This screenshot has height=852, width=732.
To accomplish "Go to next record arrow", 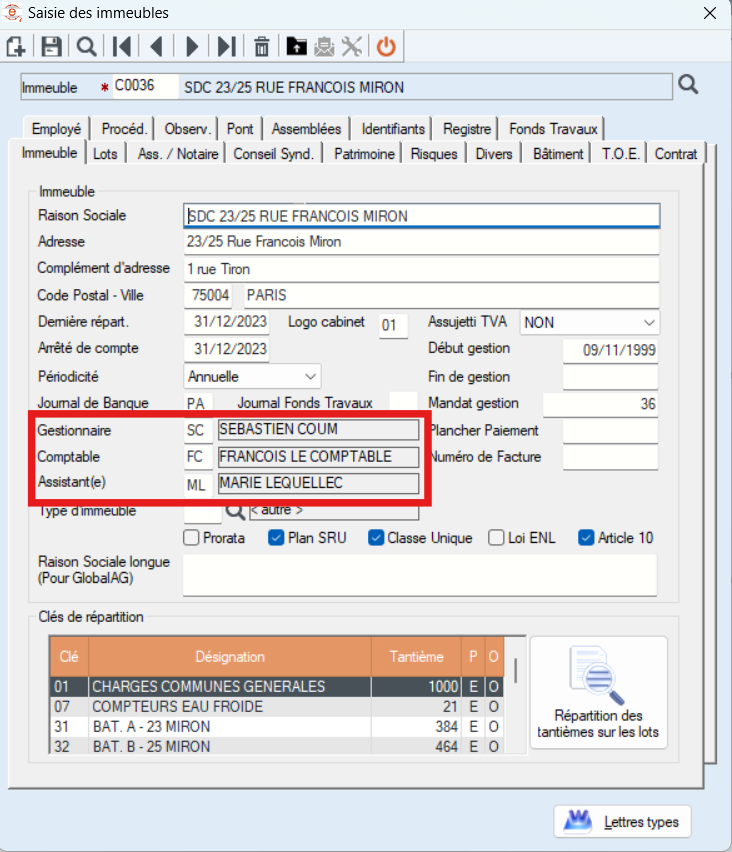I will point(192,47).
